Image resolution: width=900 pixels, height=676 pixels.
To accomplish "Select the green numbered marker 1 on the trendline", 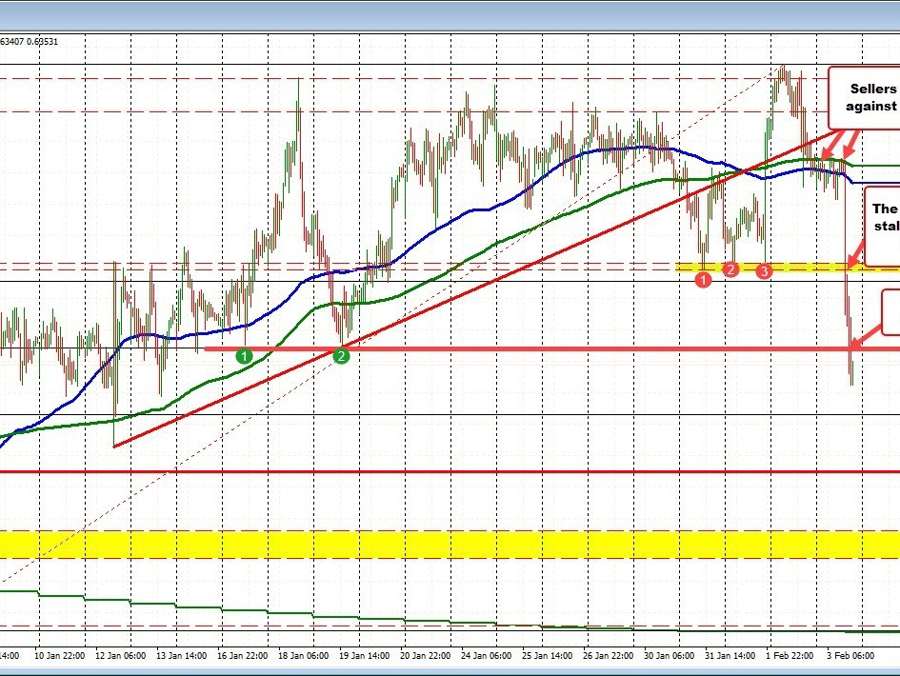I will (244, 355).
